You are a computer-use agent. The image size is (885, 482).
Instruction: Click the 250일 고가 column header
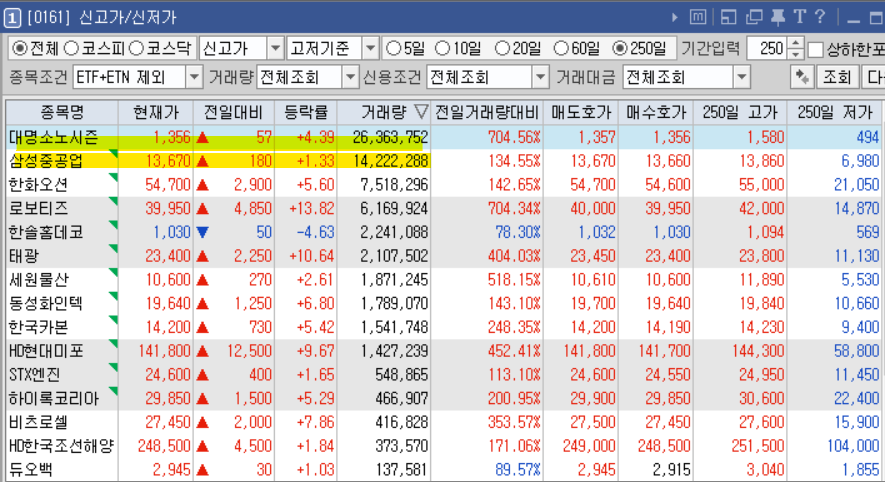tap(741, 112)
